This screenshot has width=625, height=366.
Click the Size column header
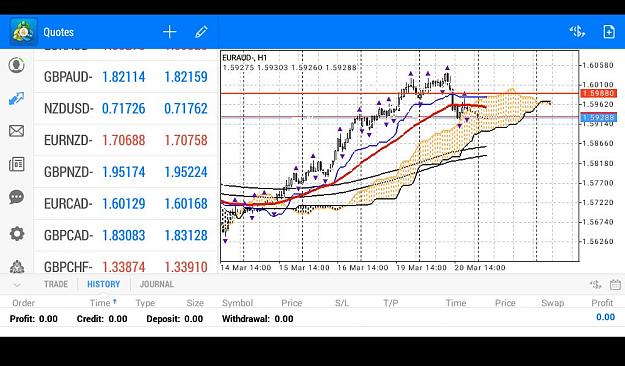[195, 303]
